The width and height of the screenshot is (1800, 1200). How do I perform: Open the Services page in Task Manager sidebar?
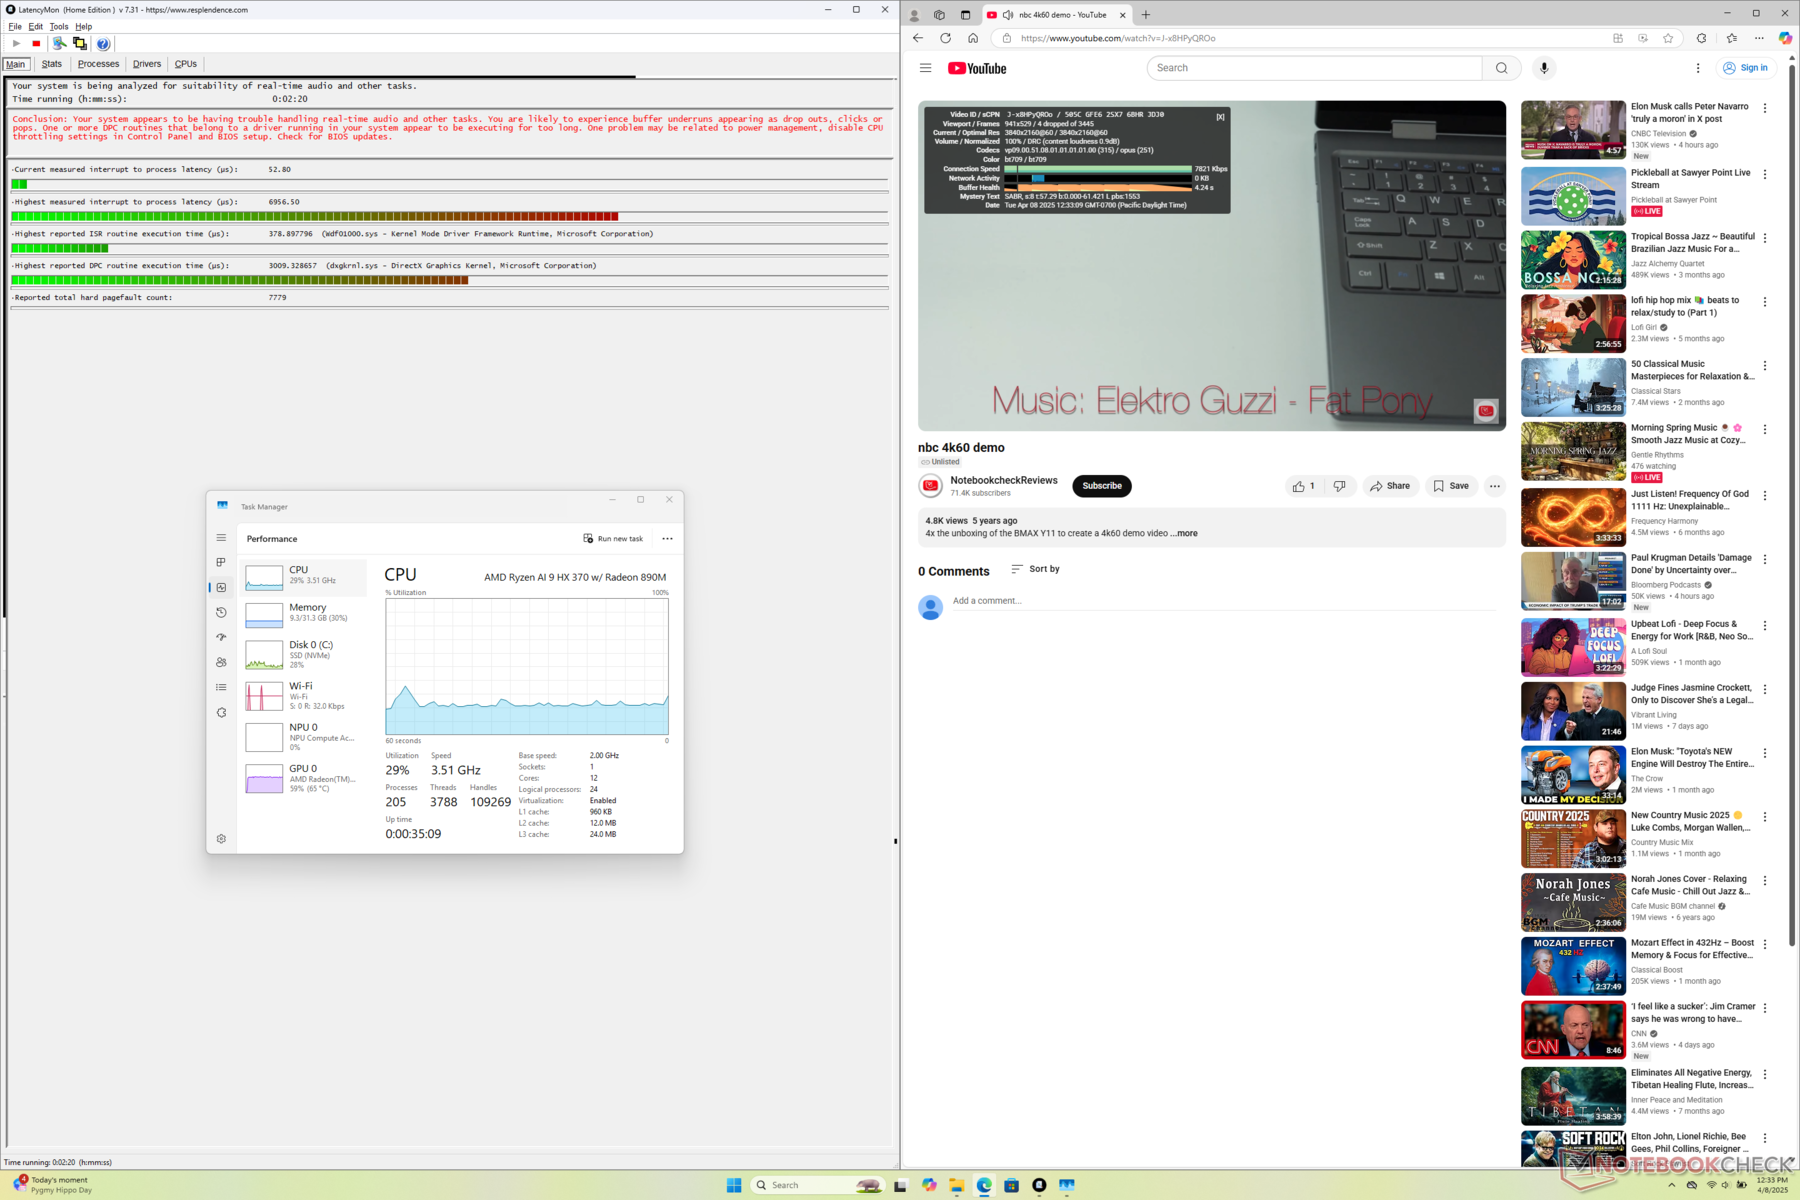[x=221, y=712]
